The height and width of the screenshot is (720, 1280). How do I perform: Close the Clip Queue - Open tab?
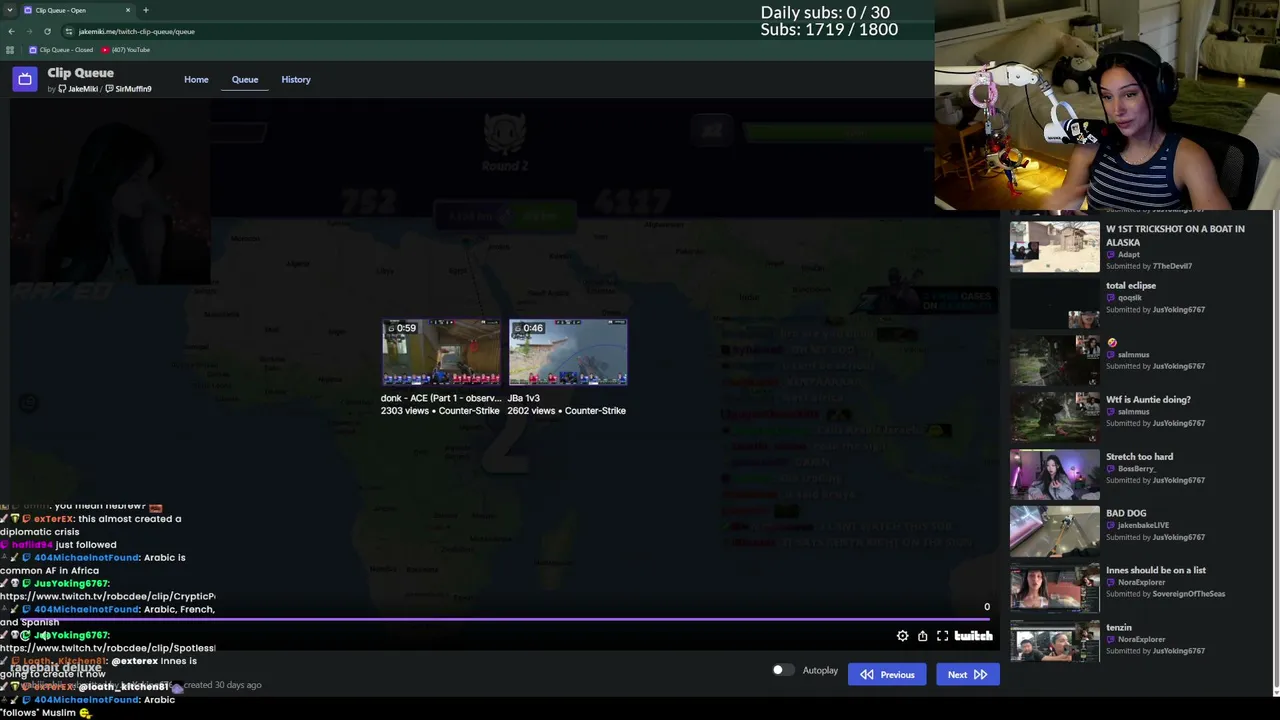pos(128,10)
